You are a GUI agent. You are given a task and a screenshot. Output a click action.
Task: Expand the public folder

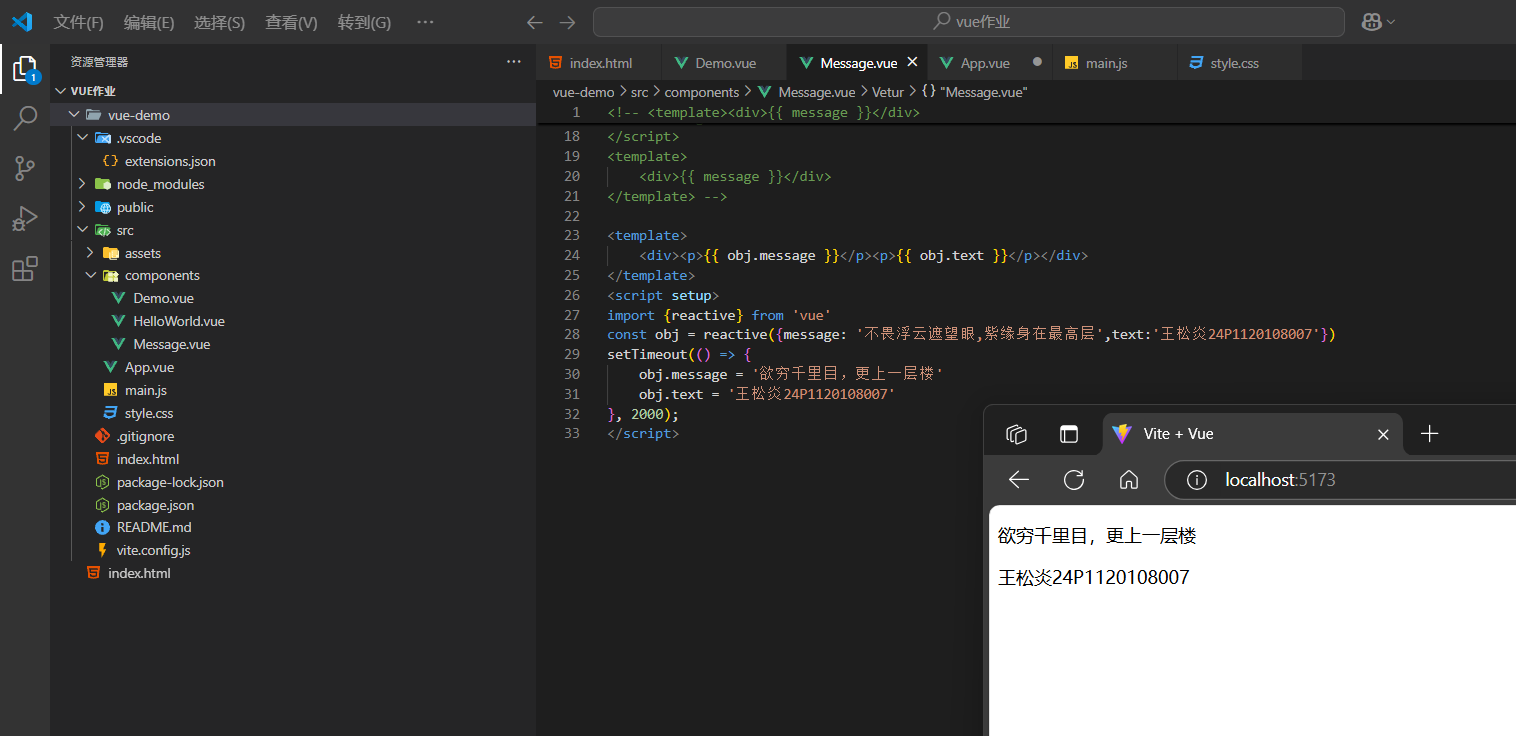coord(83,207)
